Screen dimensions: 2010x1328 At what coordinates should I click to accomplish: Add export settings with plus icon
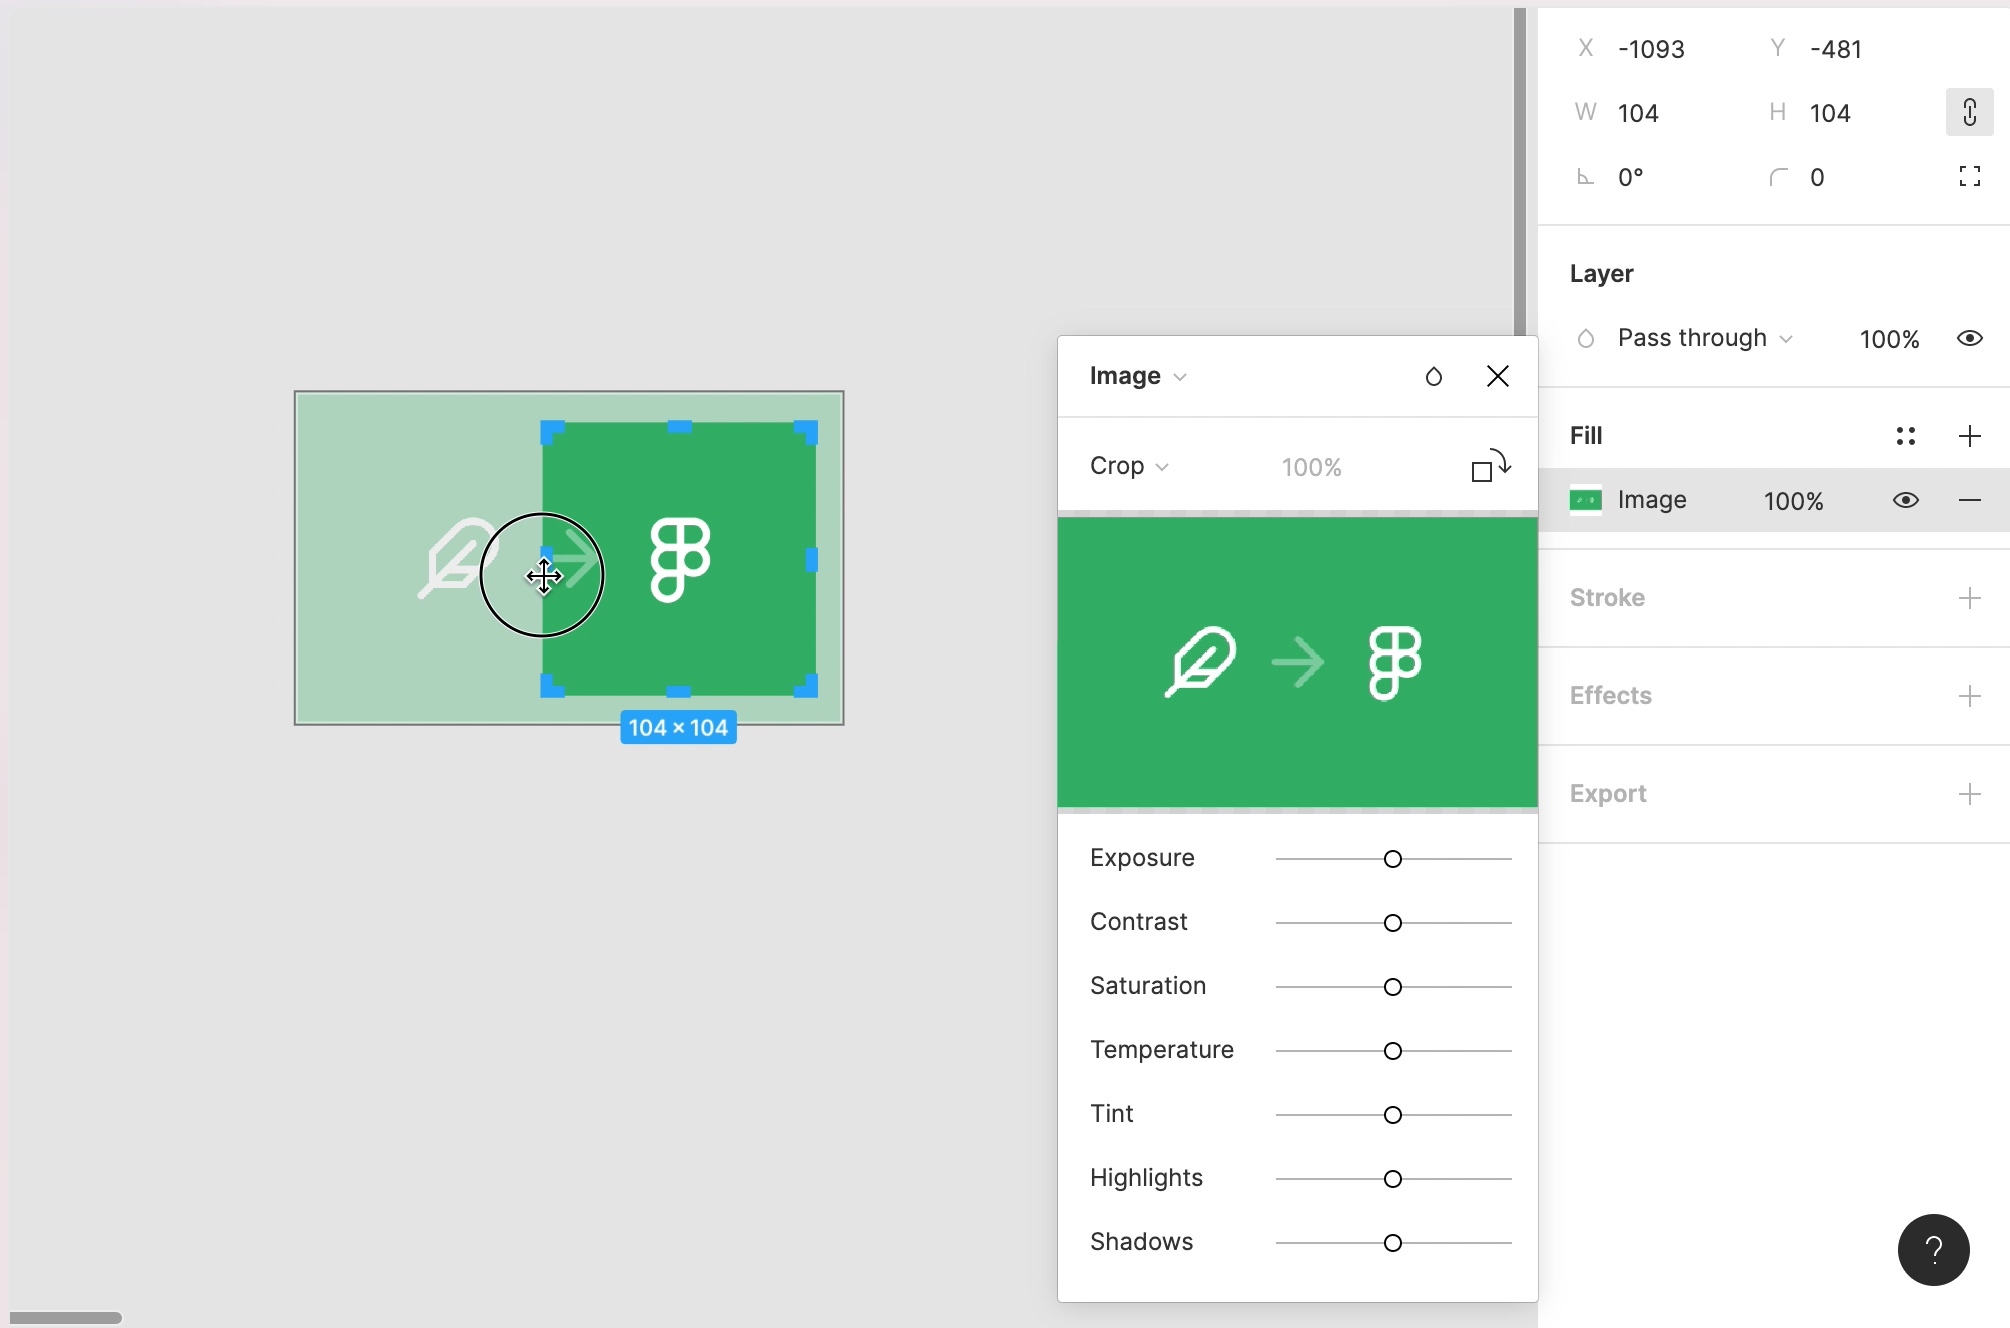[x=1969, y=794]
